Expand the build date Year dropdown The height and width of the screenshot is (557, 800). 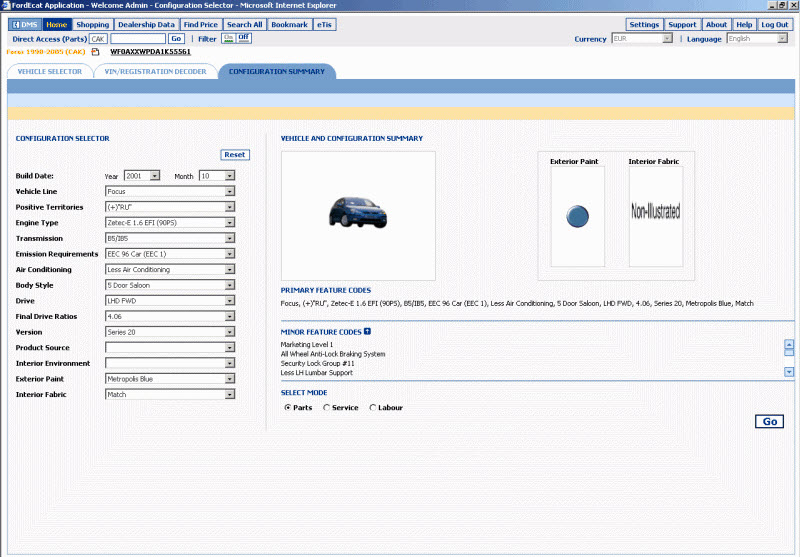click(x=155, y=176)
